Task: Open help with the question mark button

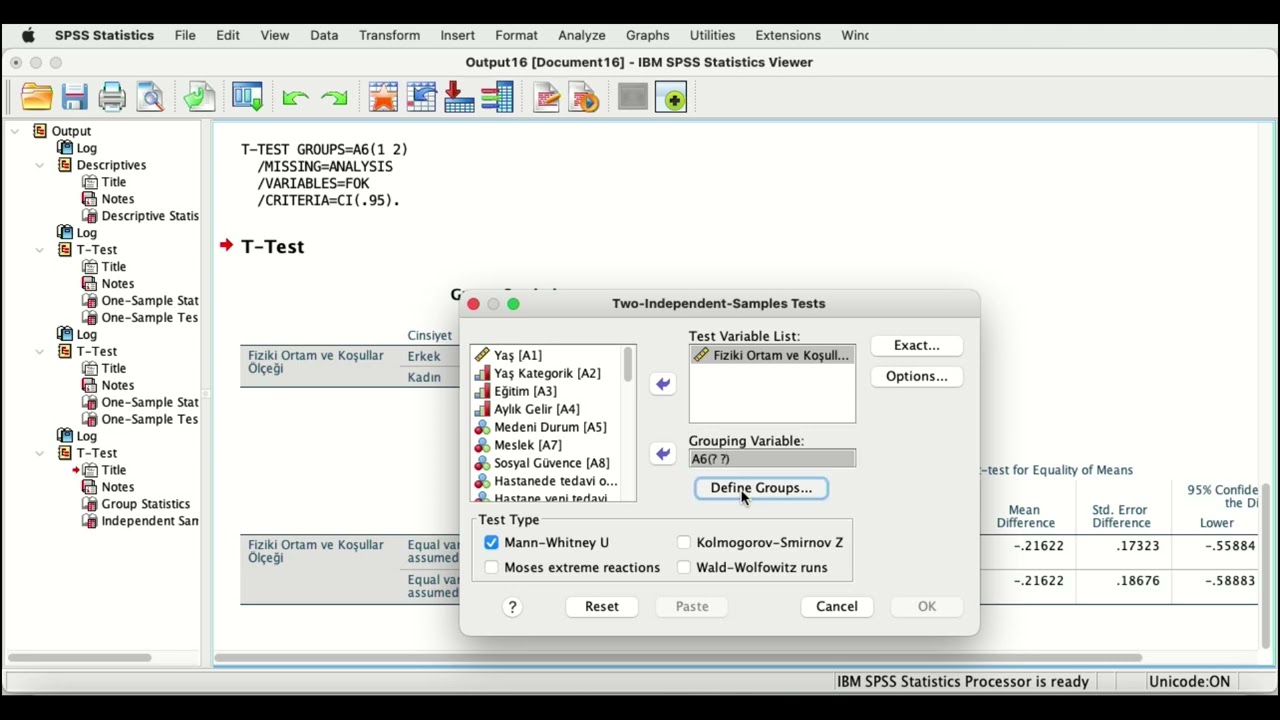Action: [x=513, y=607]
